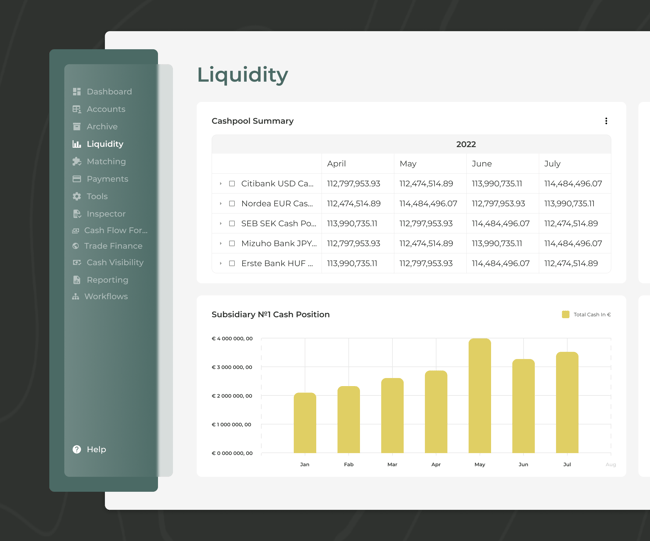Click the Payments card icon

pos(77,179)
